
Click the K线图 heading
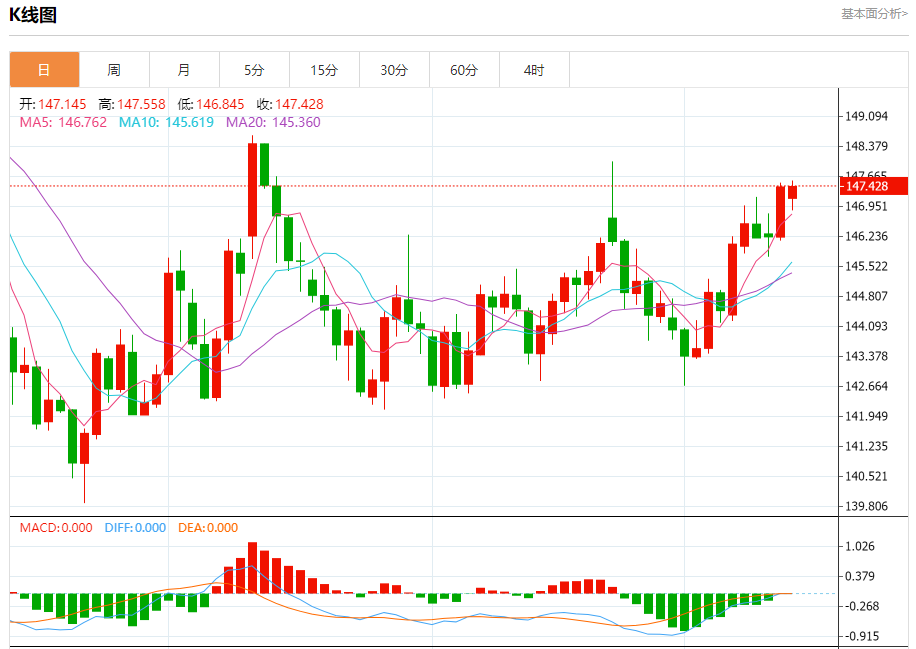point(33,15)
